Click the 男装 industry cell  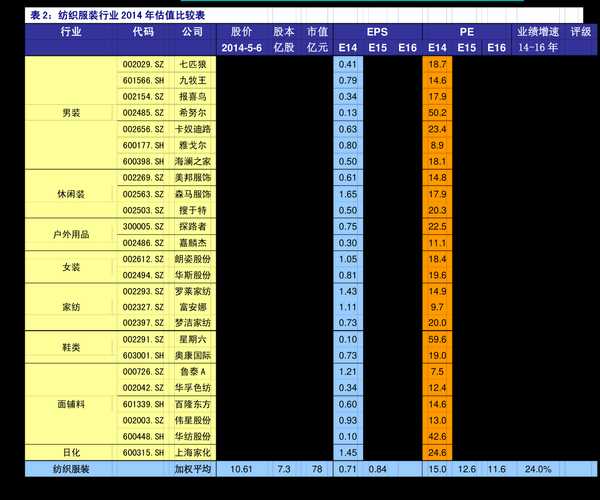point(71,113)
